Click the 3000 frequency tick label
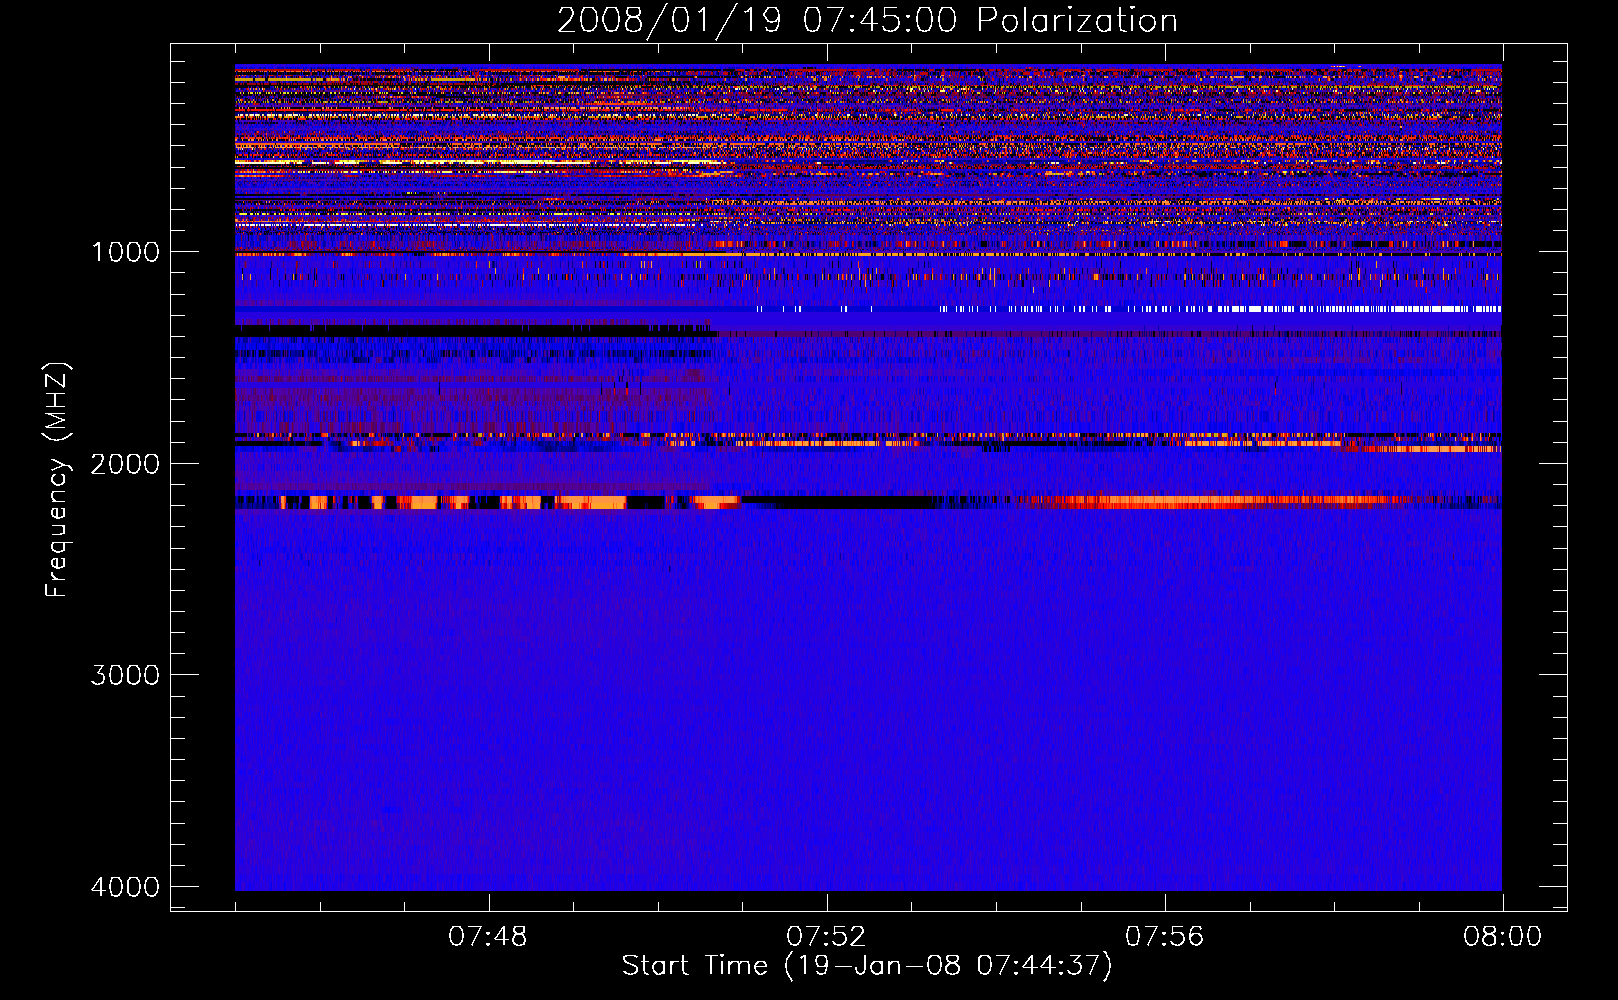The width and height of the screenshot is (1618, 1000). click(126, 675)
